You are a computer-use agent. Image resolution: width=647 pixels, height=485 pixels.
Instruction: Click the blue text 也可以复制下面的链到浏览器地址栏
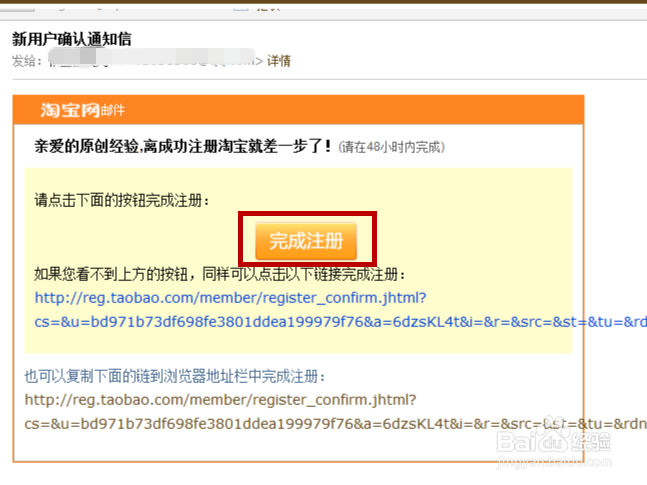click(x=175, y=376)
